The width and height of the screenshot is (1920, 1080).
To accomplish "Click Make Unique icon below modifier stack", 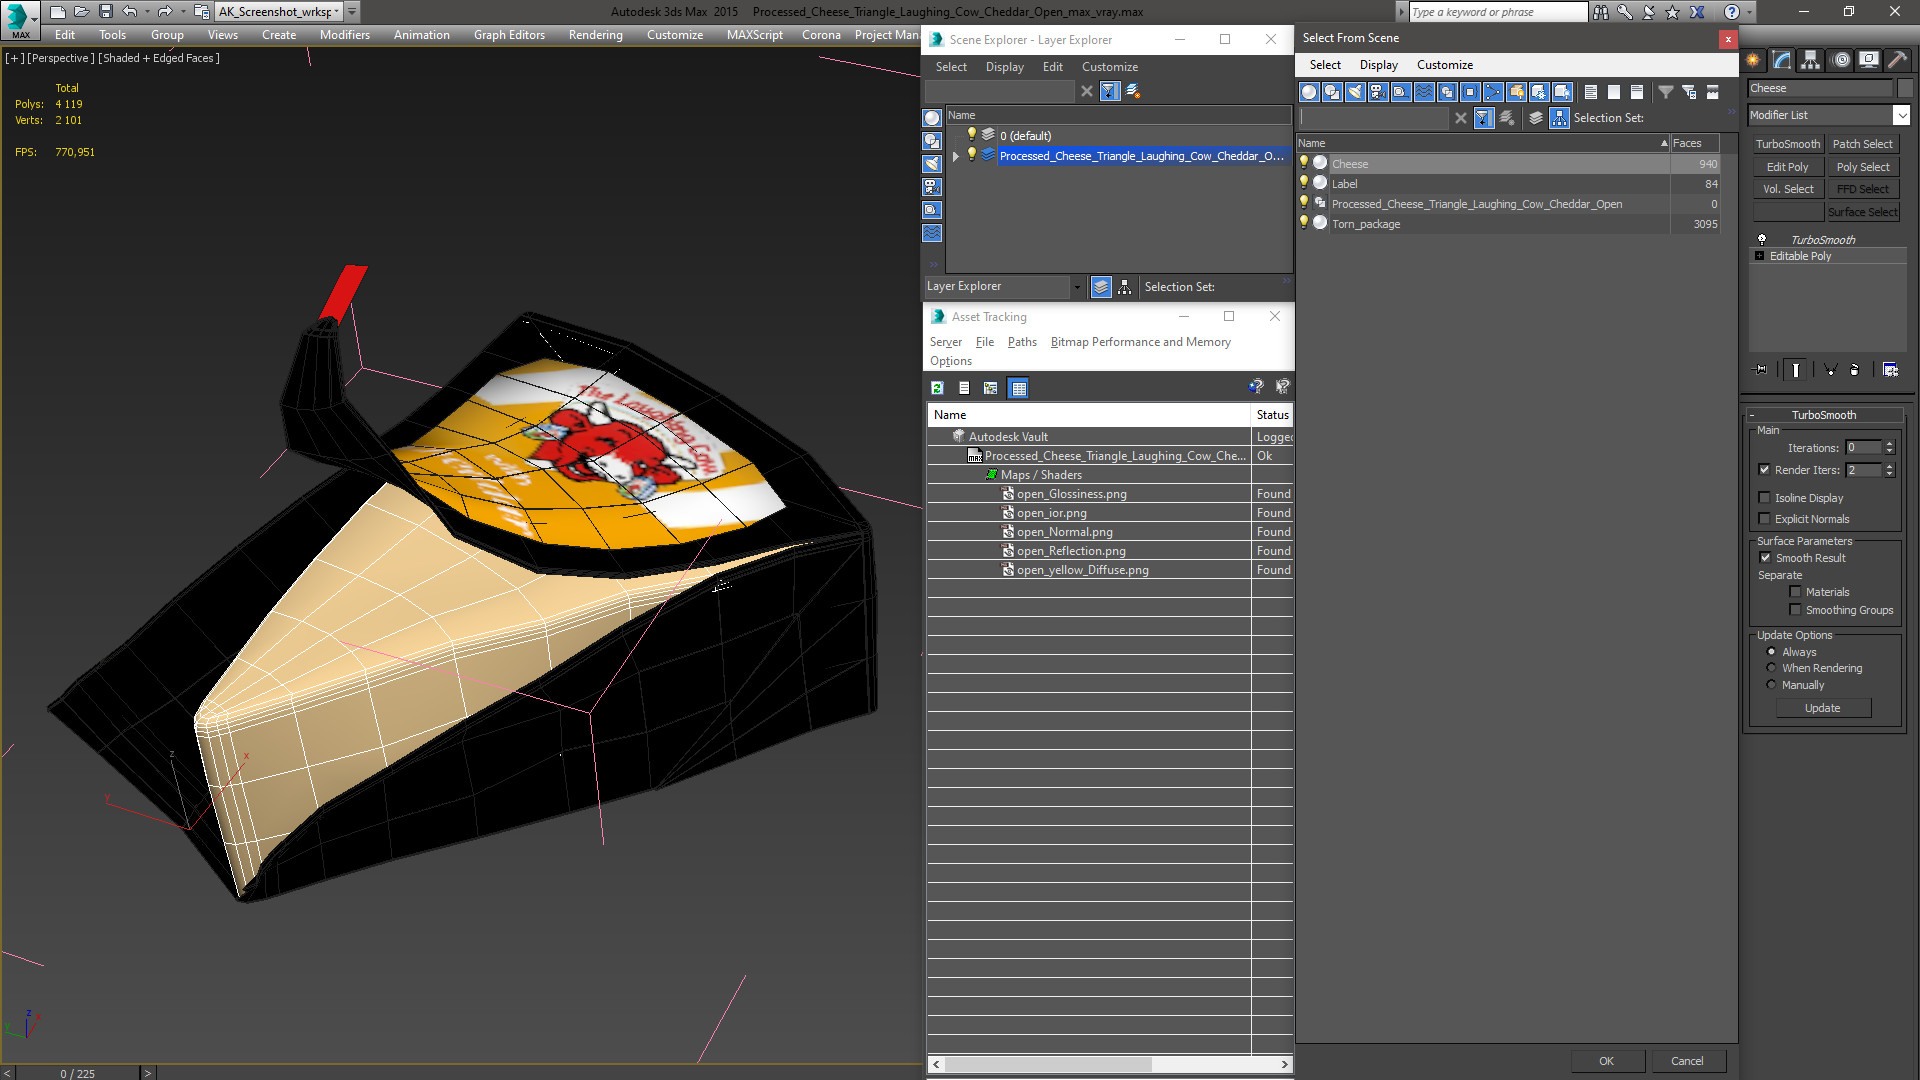I will click(1831, 370).
